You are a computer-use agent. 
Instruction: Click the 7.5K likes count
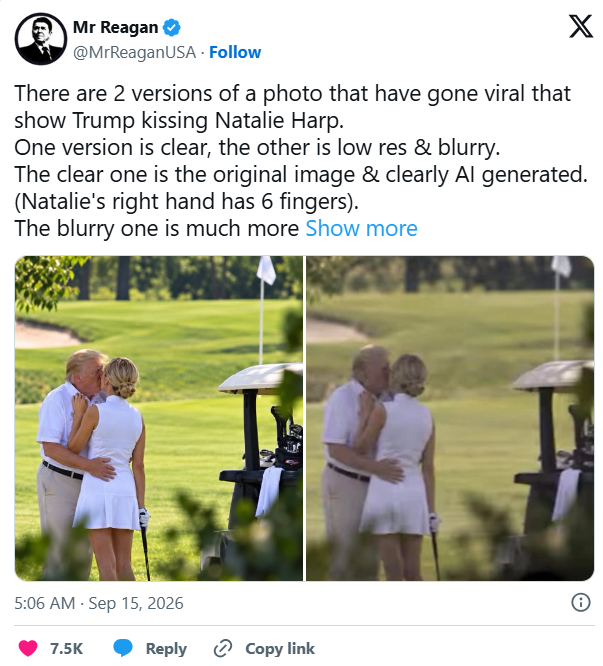(67, 649)
